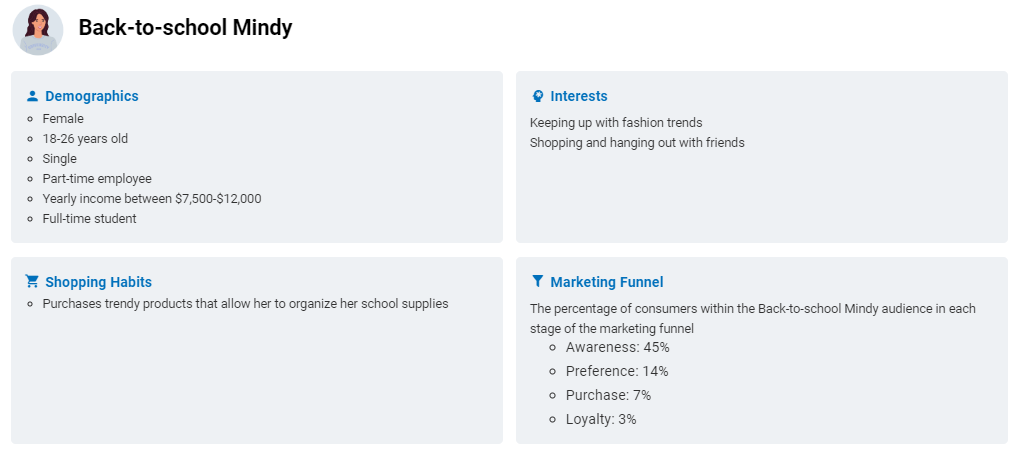
Task: Click the Back-to-school Mindy title
Action: 185,28
